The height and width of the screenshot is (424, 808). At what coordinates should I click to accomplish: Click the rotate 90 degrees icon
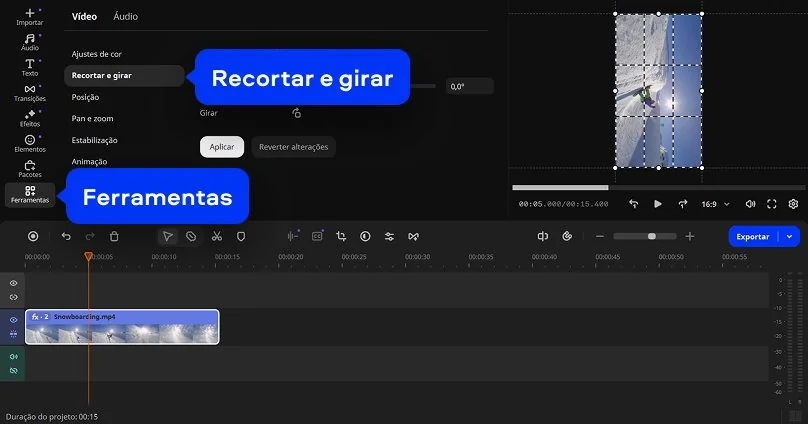click(x=296, y=113)
